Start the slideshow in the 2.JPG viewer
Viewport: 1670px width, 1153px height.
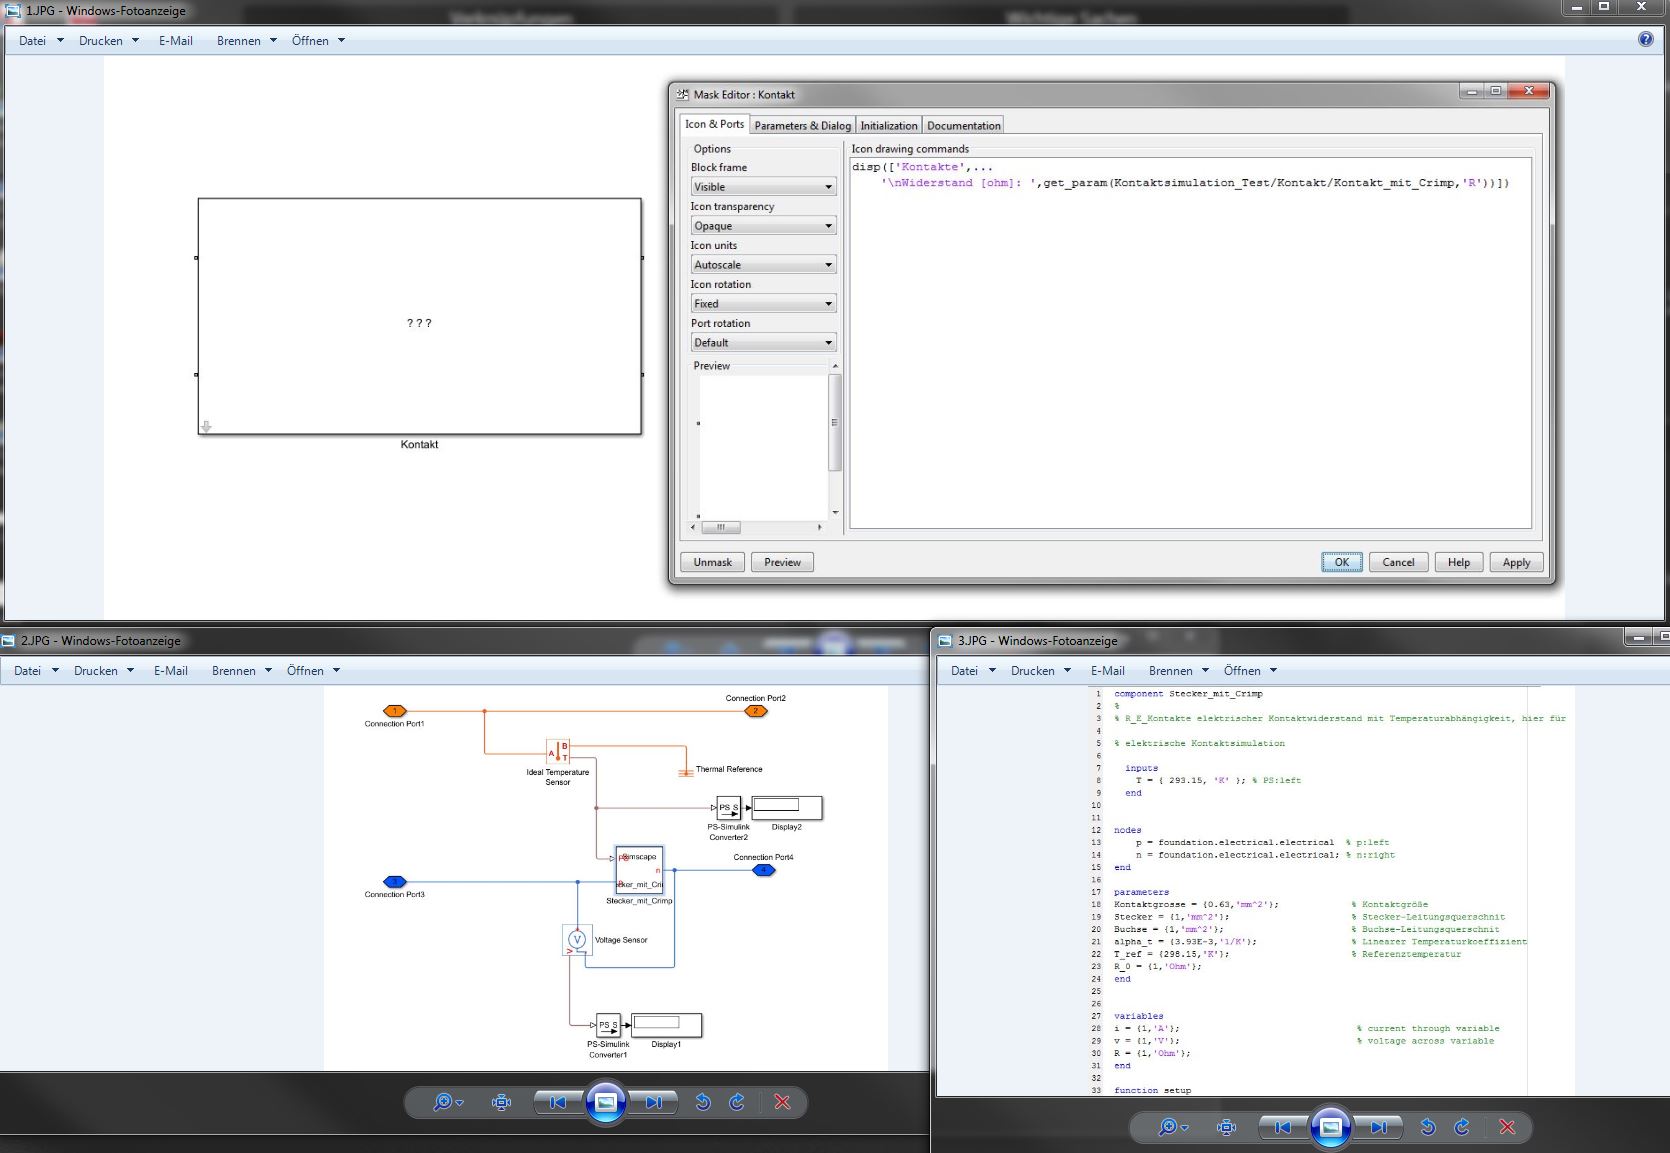606,1102
